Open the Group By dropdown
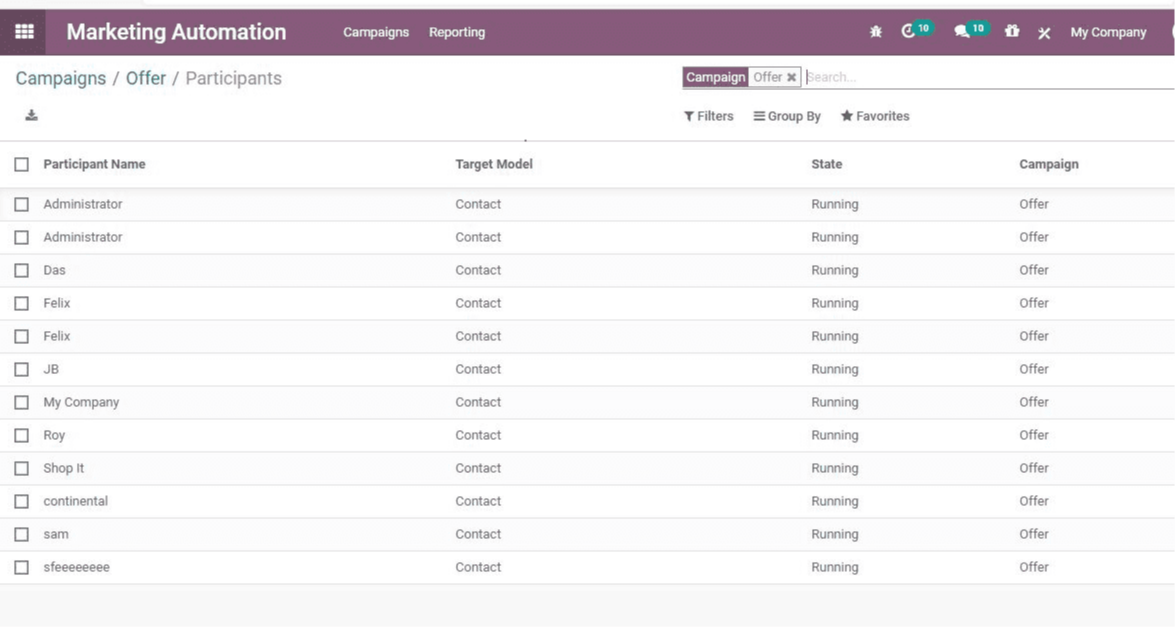Screen dimensions: 1175x627 coord(787,116)
